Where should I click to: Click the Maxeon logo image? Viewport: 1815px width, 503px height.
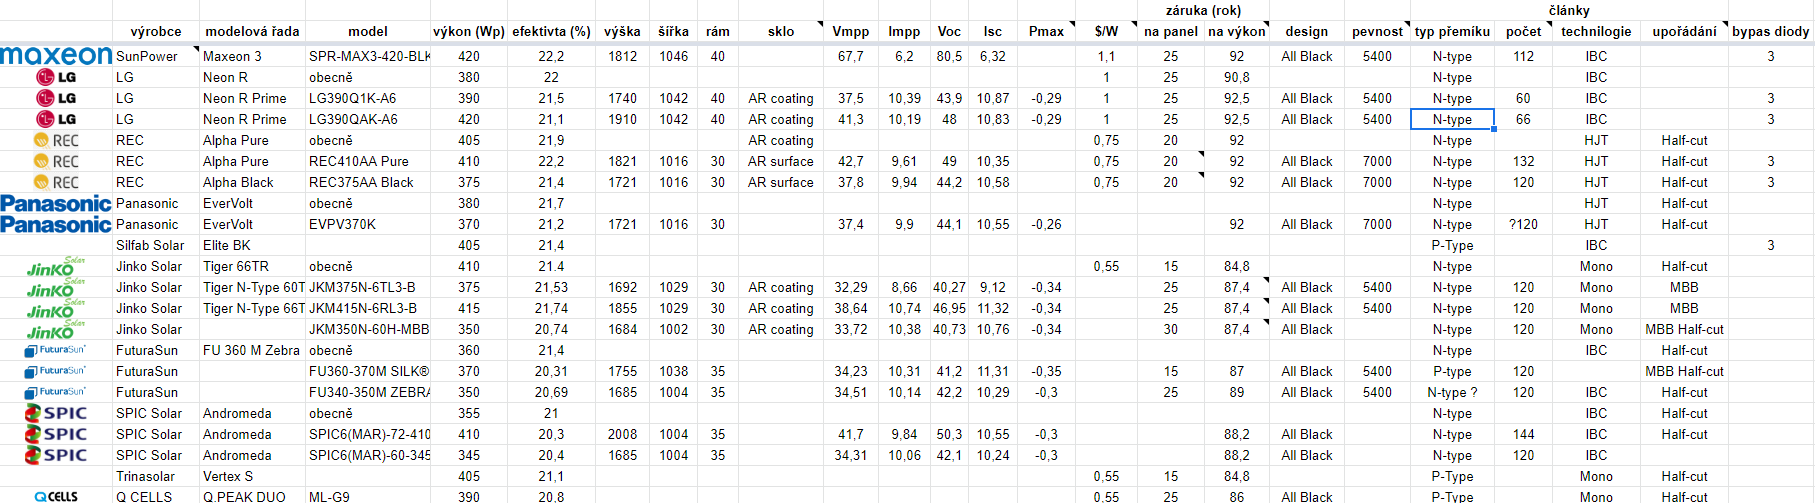56,55
